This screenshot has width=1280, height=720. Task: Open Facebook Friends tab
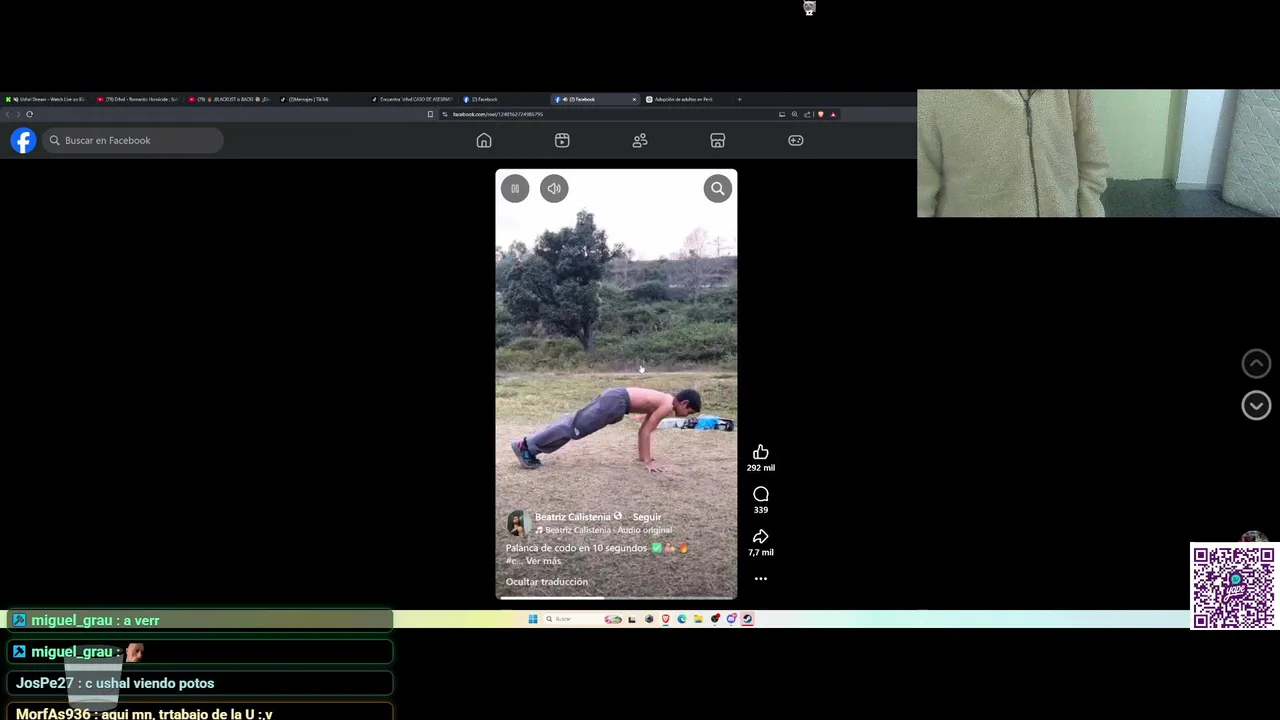pyautogui.click(x=640, y=141)
